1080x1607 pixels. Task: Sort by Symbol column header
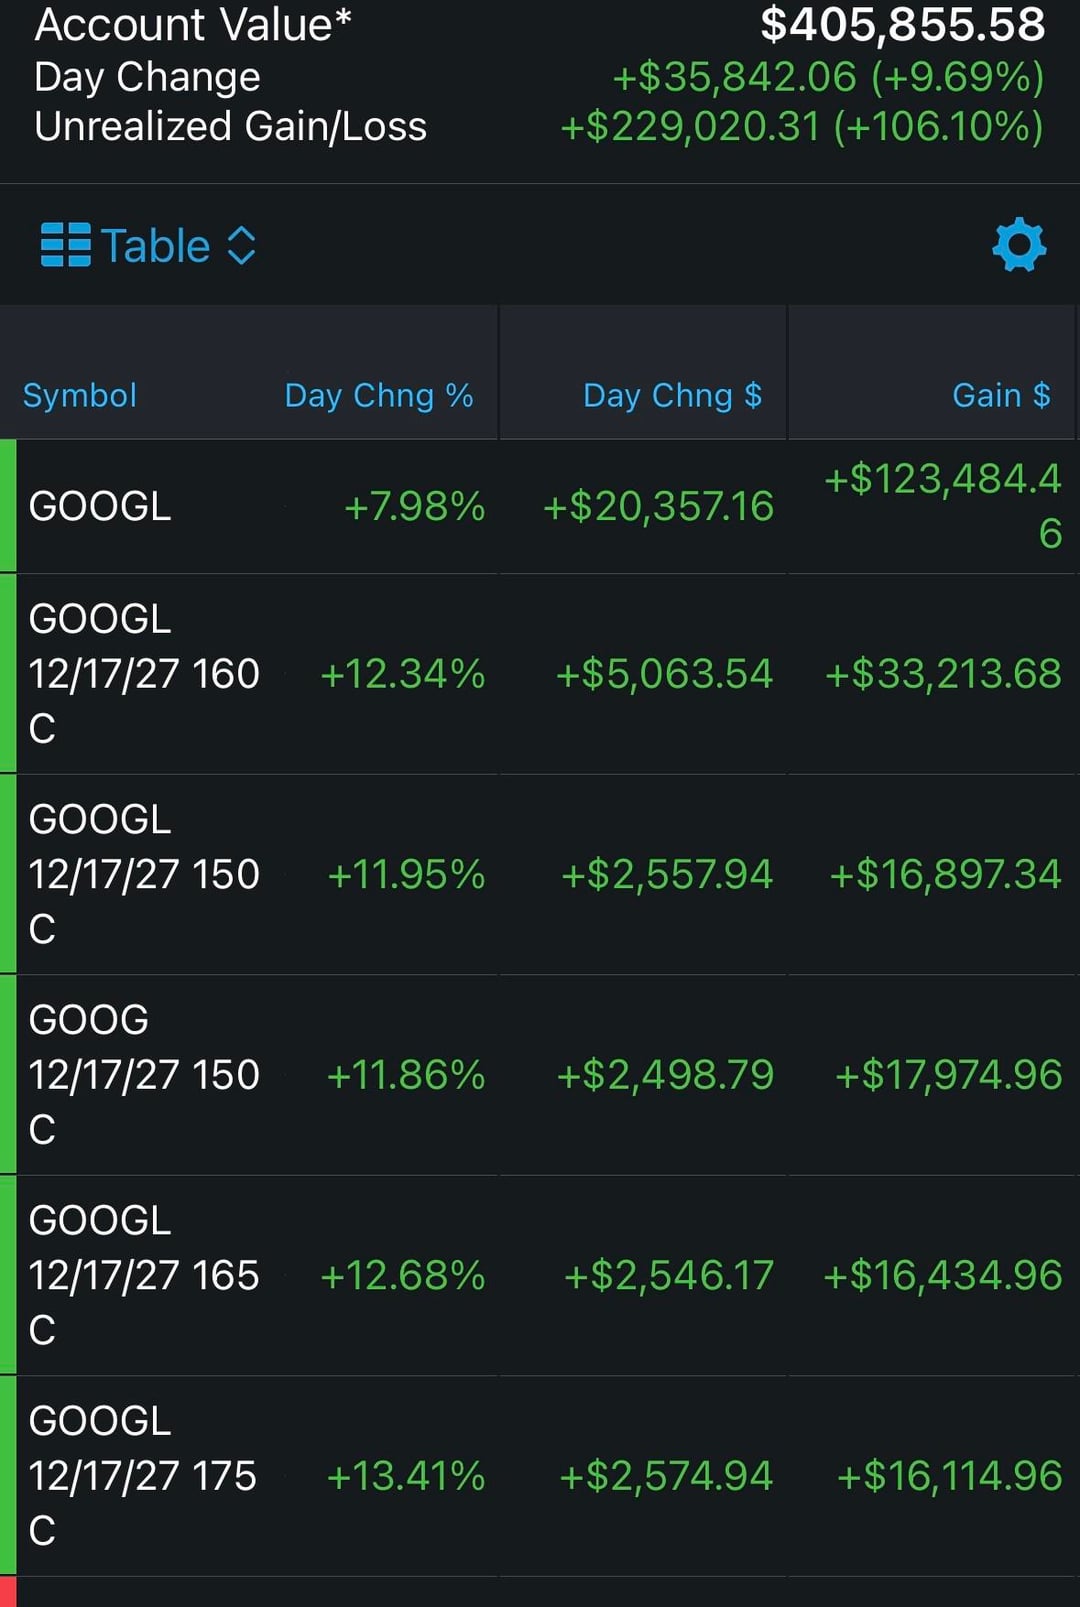pos(80,395)
